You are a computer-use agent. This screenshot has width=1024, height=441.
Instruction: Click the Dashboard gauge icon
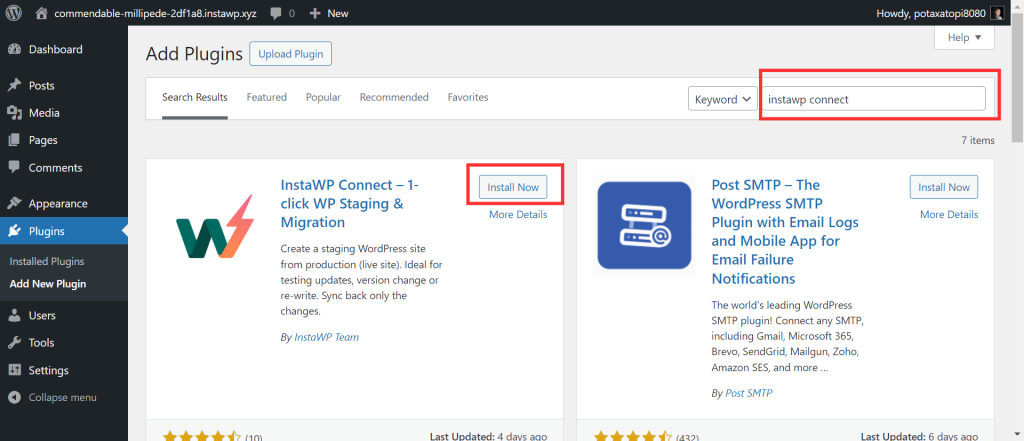click(x=14, y=50)
